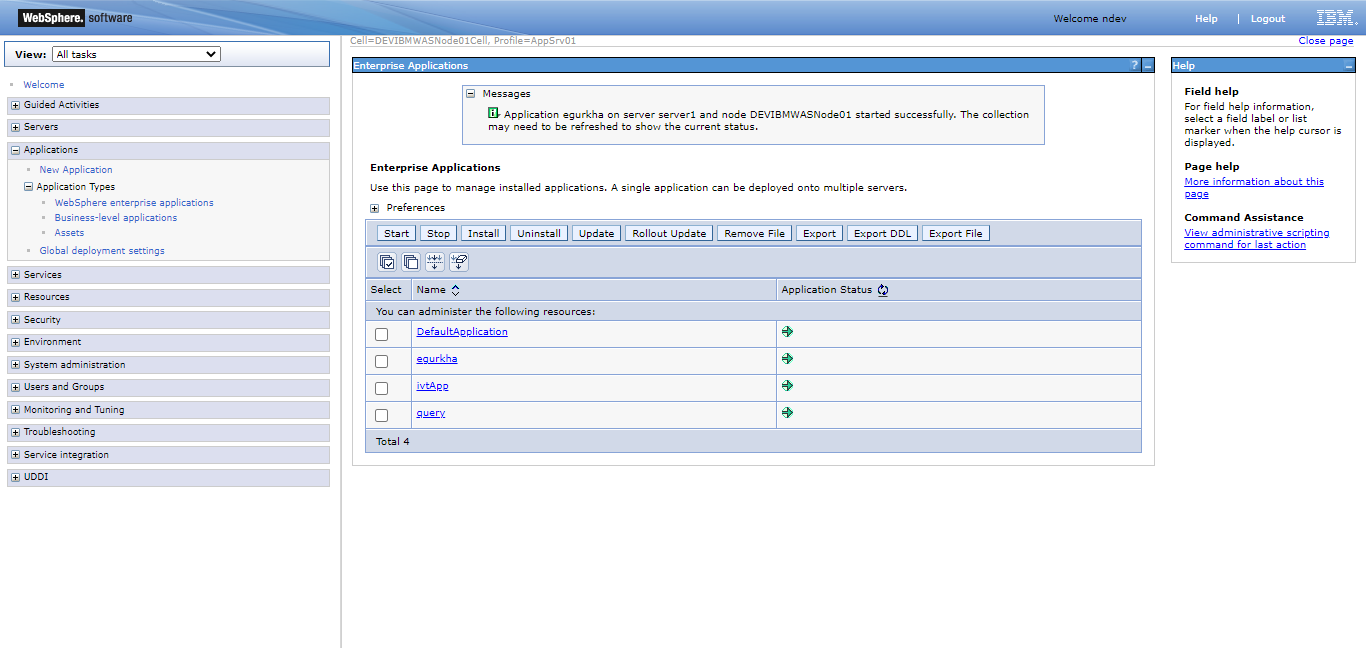Click the WebSphere software logo
Image resolution: width=1366 pixels, height=648 pixels.
(x=75, y=18)
